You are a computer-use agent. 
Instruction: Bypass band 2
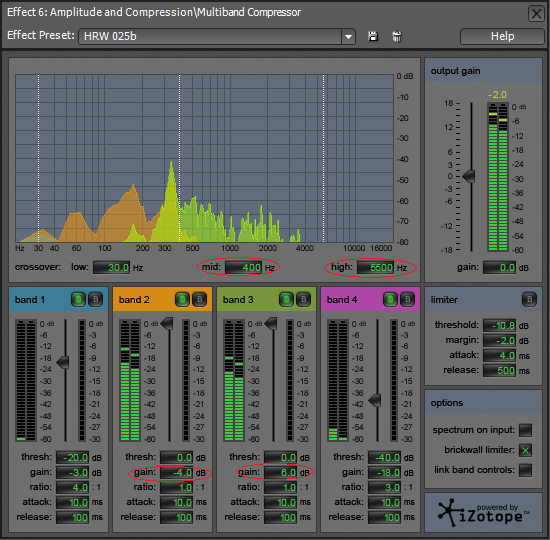200,299
